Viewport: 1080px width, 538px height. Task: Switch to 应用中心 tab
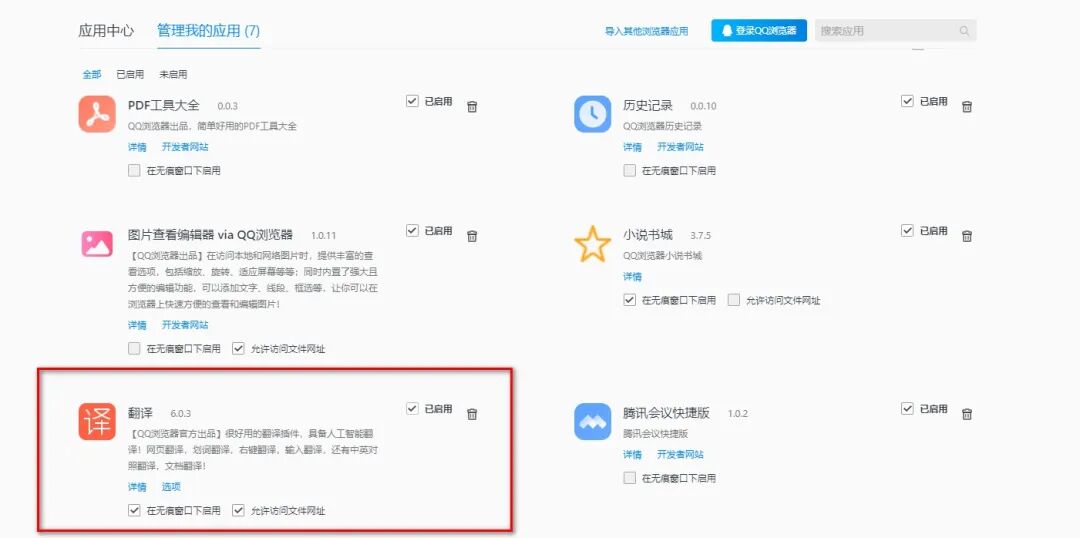point(106,31)
